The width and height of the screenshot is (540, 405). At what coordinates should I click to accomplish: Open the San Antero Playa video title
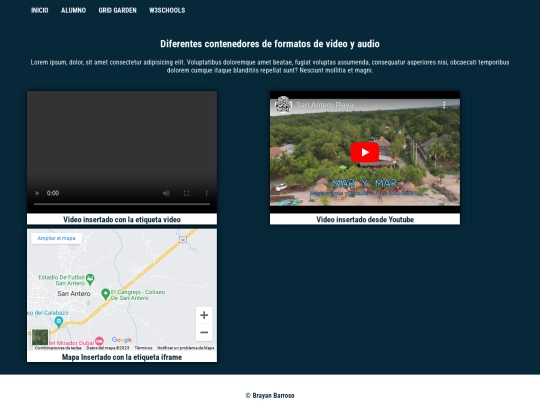(324, 105)
